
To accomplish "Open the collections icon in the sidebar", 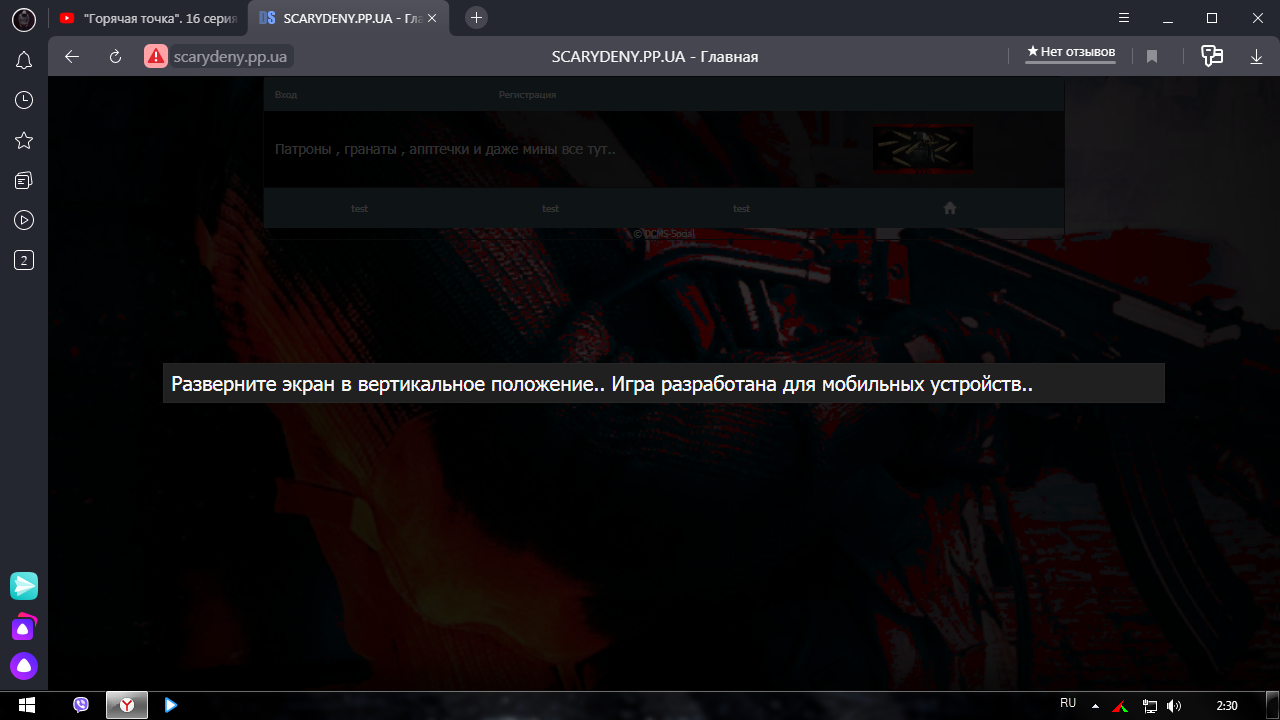I will point(24,180).
